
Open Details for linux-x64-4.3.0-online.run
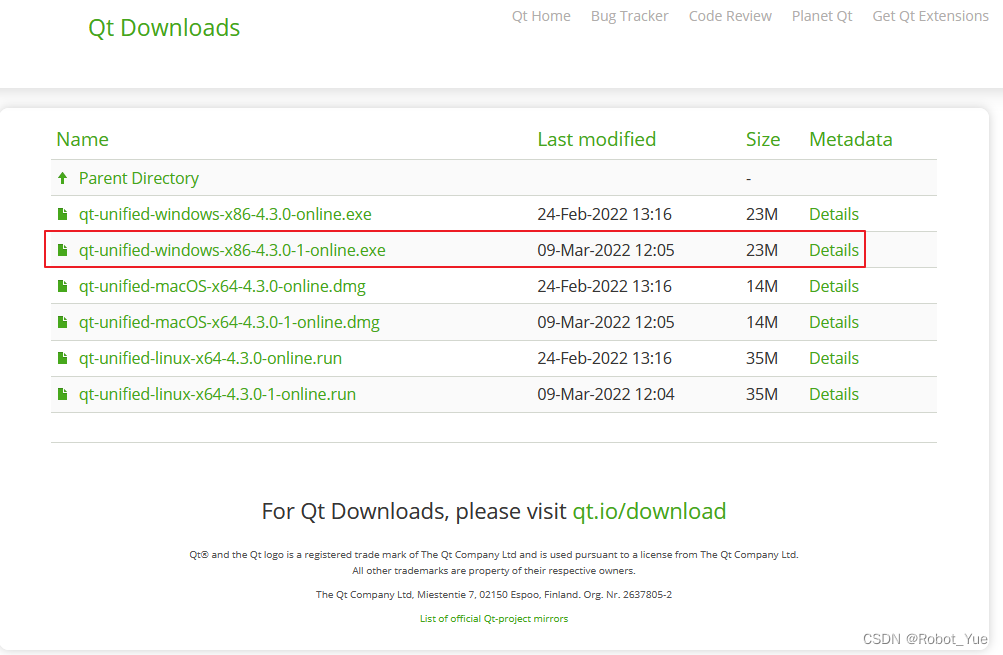[833, 358]
